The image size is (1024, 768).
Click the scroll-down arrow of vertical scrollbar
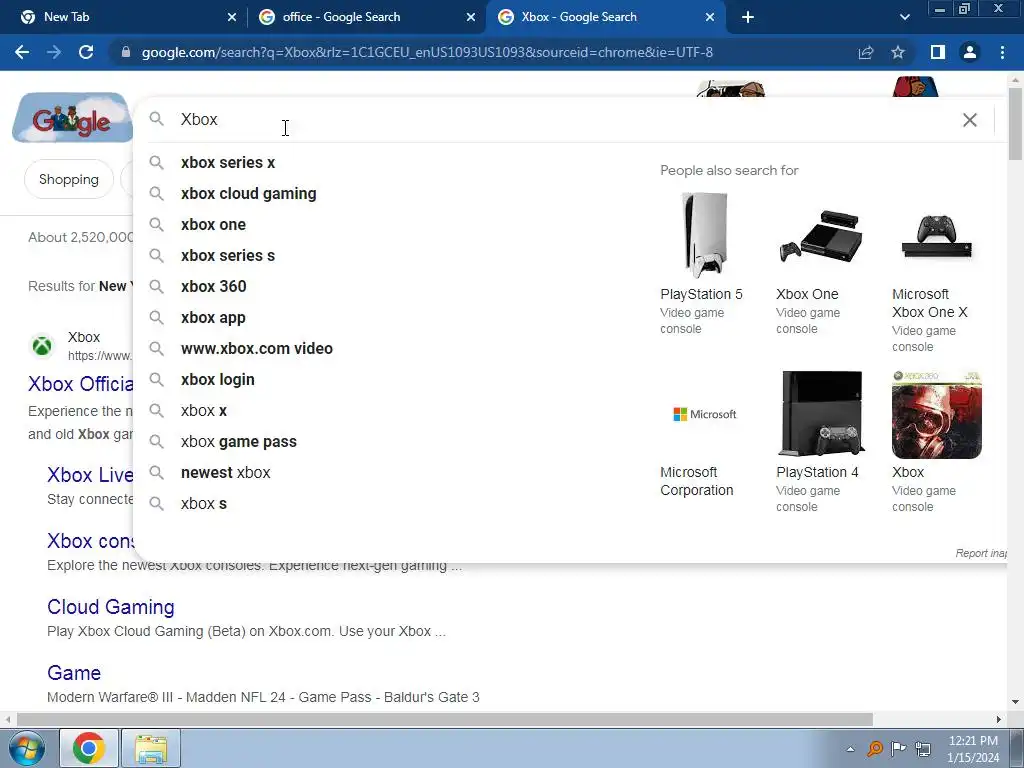point(1015,702)
